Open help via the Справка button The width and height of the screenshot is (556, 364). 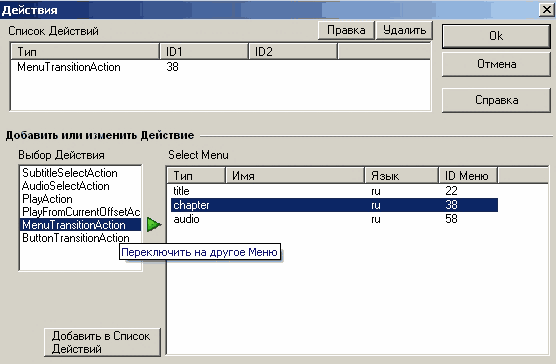pyautogui.click(x=496, y=100)
